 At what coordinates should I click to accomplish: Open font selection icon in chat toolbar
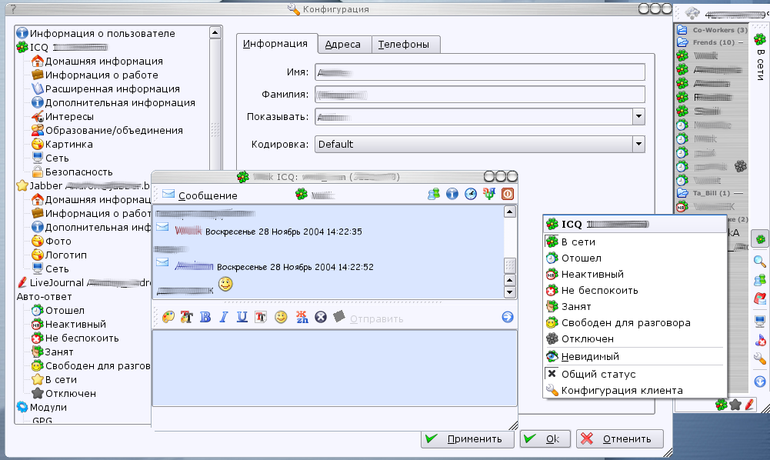click(260, 317)
